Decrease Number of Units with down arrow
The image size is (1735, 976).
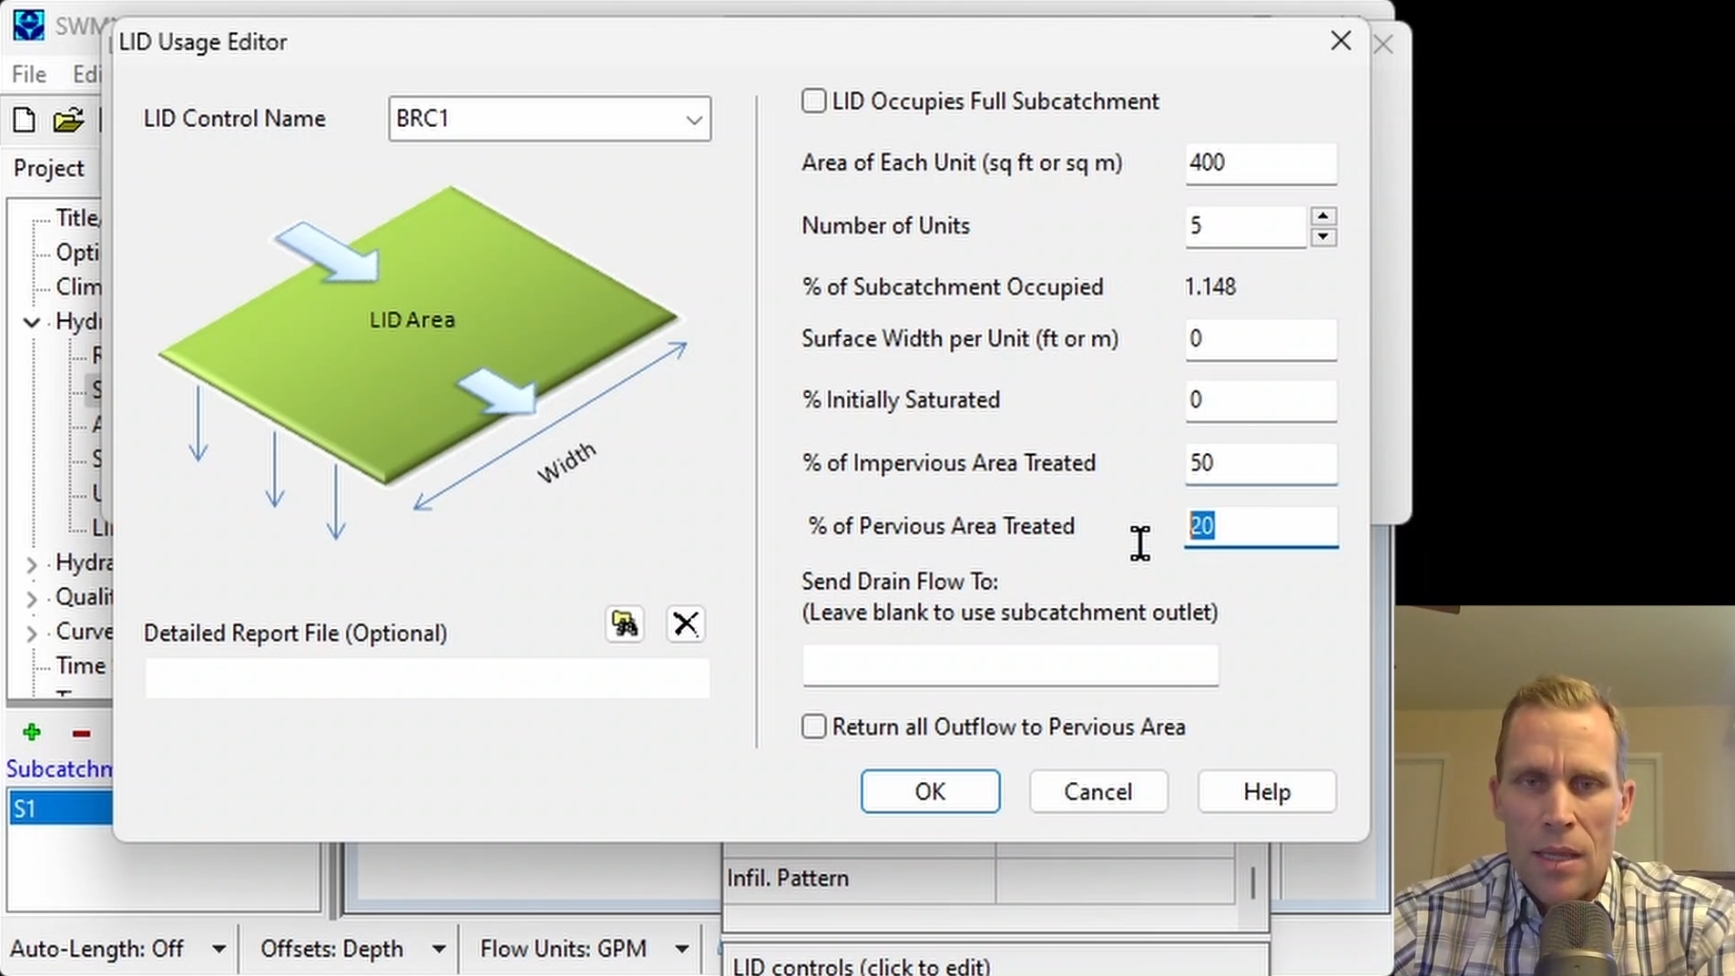1323,237
